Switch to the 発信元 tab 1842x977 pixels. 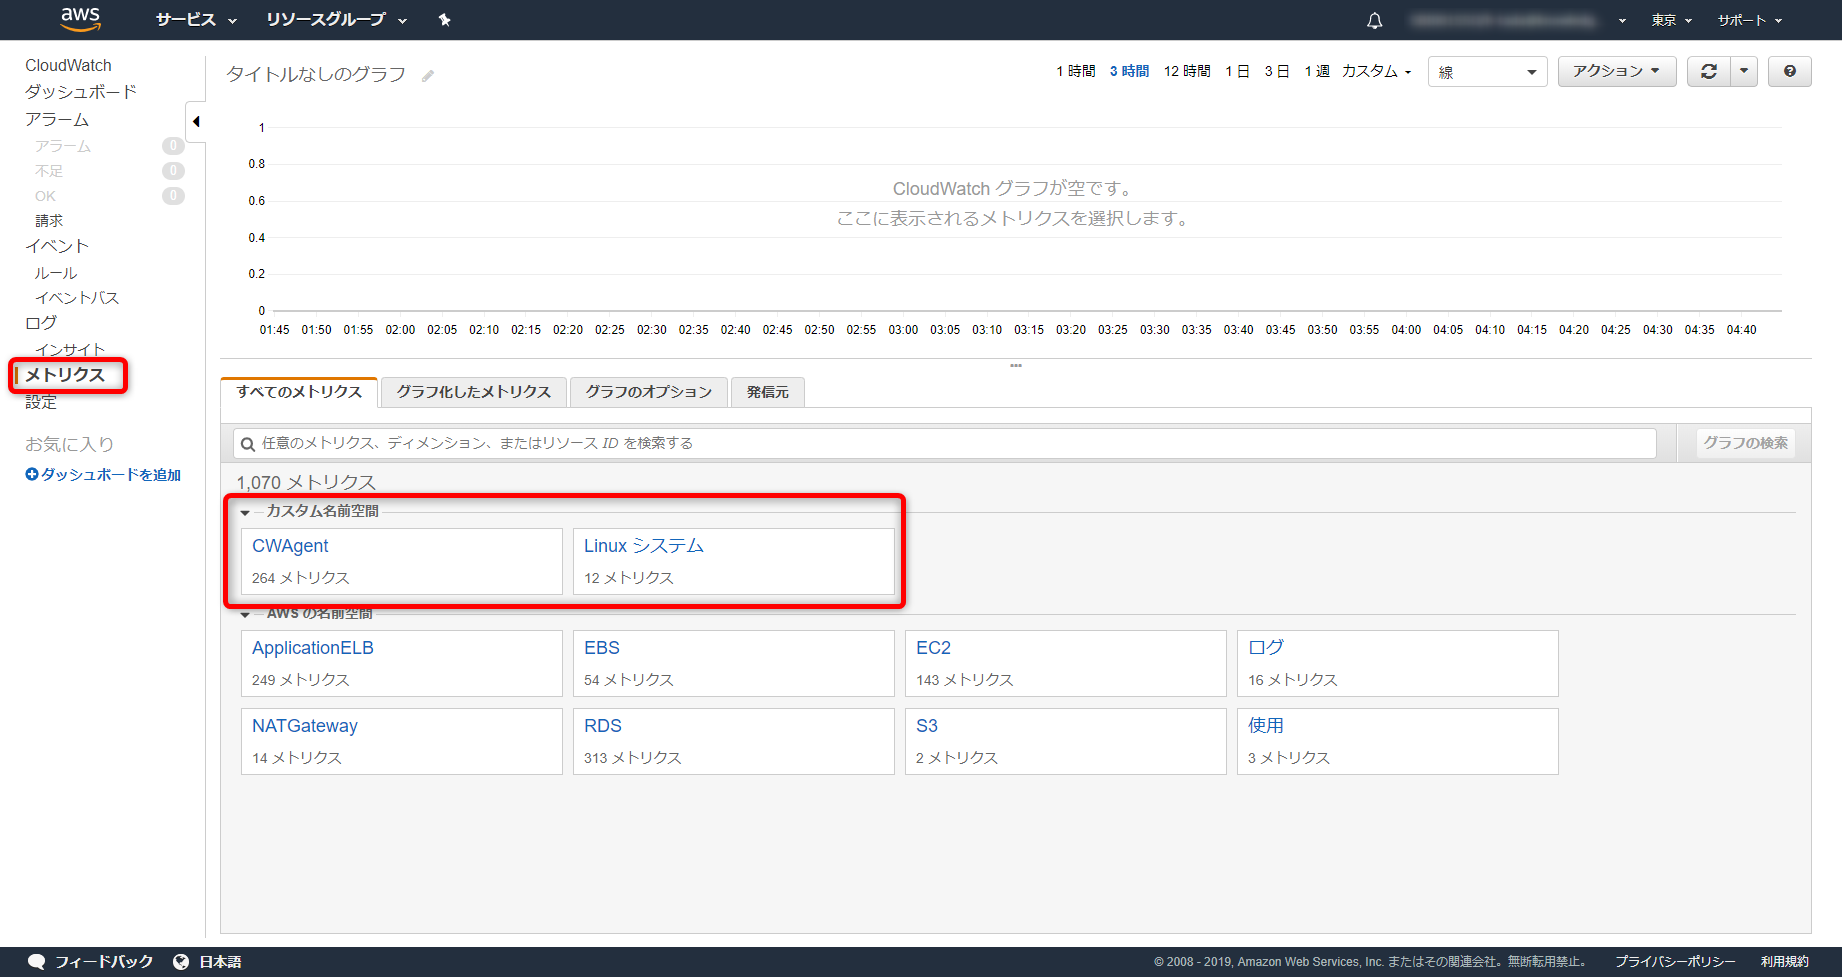click(768, 392)
